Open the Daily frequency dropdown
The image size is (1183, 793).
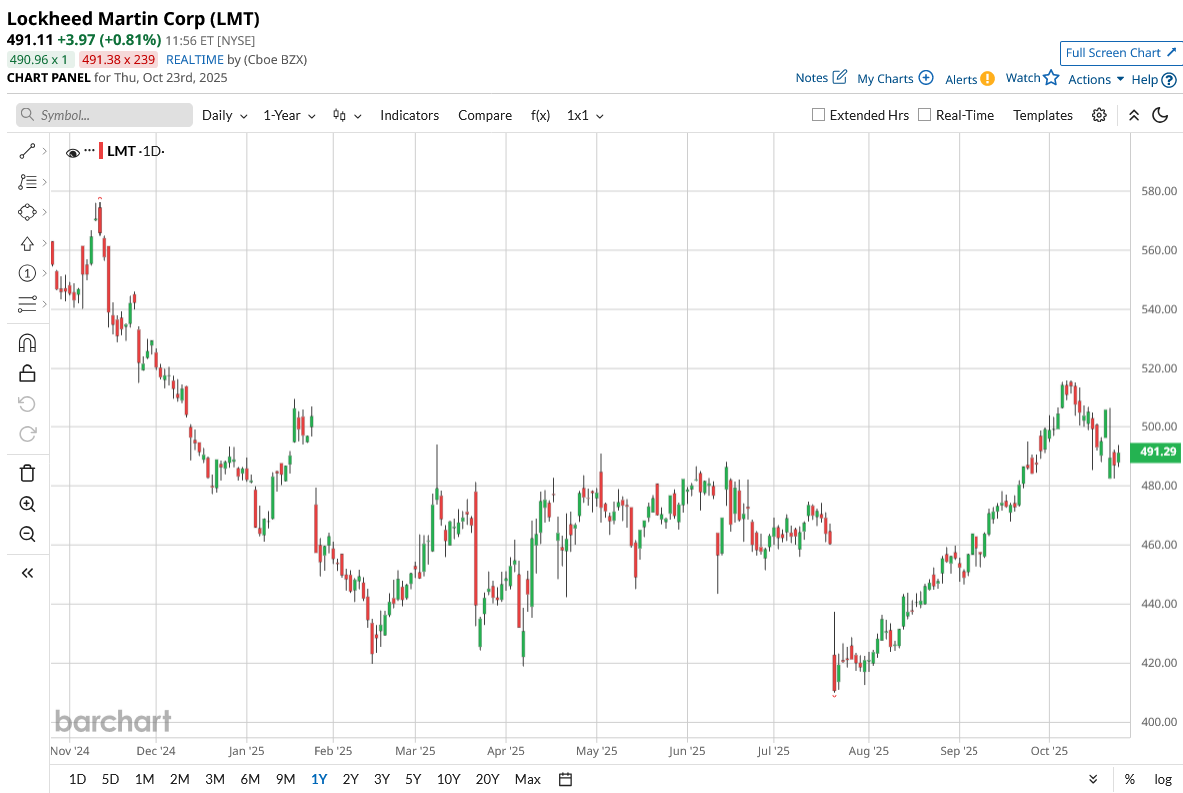pyautogui.click(x=225, y=115)
